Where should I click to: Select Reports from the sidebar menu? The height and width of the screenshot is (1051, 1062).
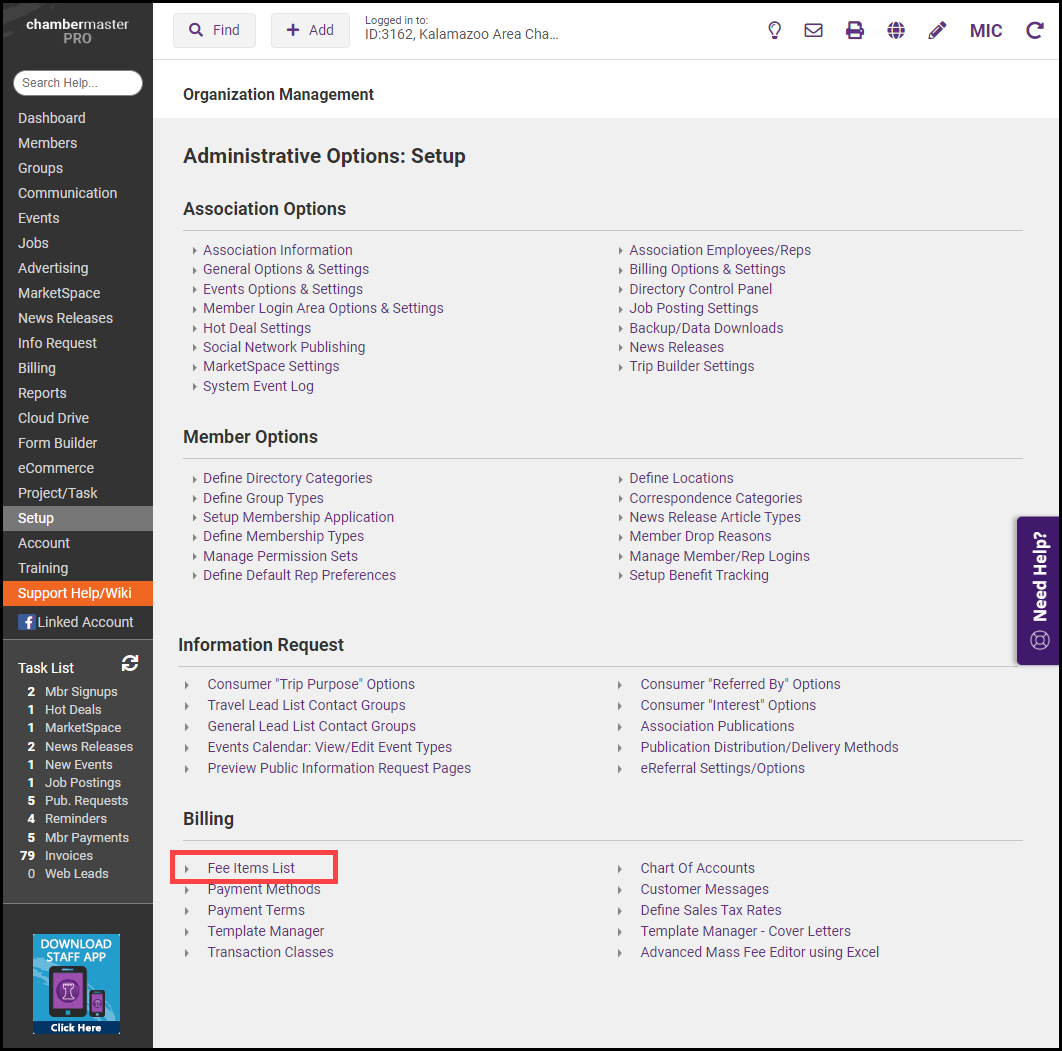[42, 393]
